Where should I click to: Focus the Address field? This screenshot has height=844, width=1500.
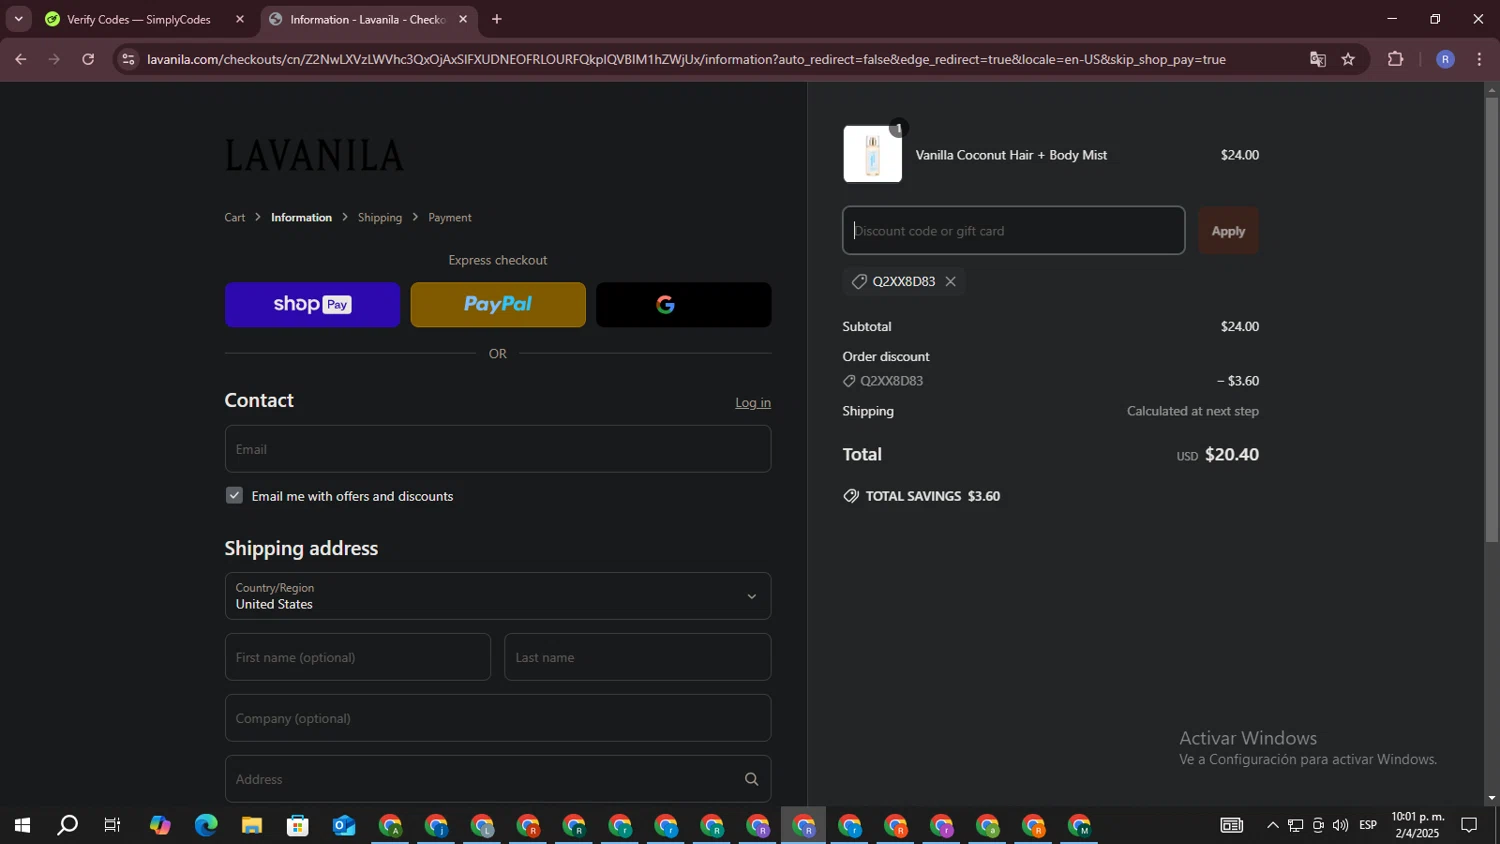click(498, 779)
